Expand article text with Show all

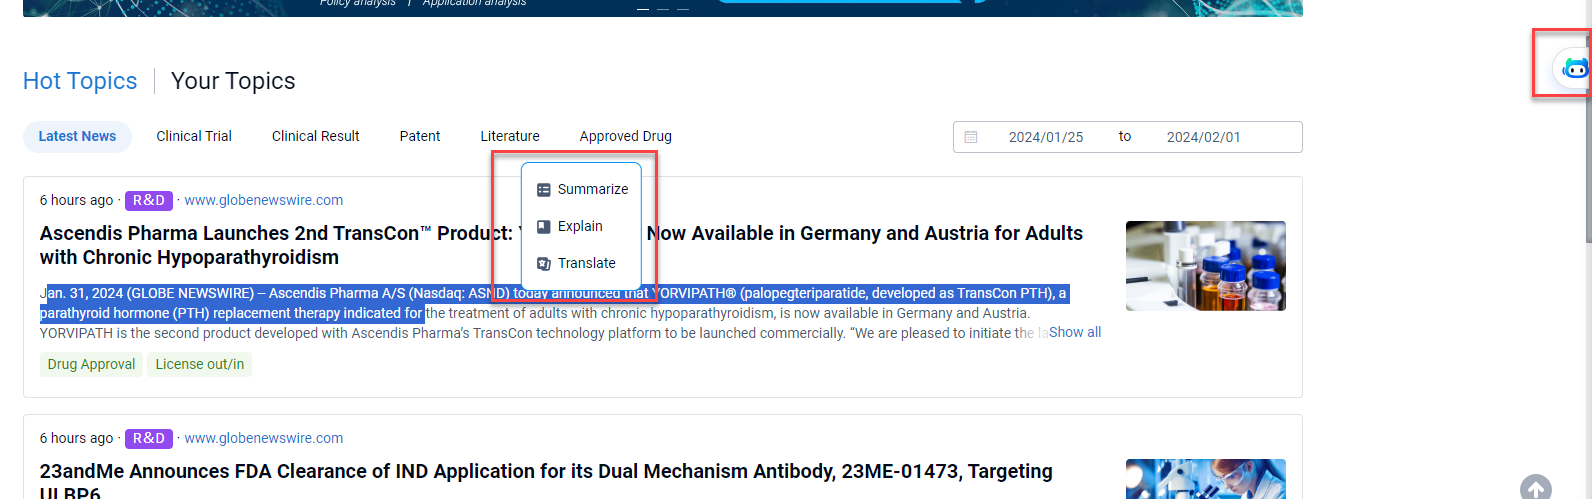pos(1075,332)
